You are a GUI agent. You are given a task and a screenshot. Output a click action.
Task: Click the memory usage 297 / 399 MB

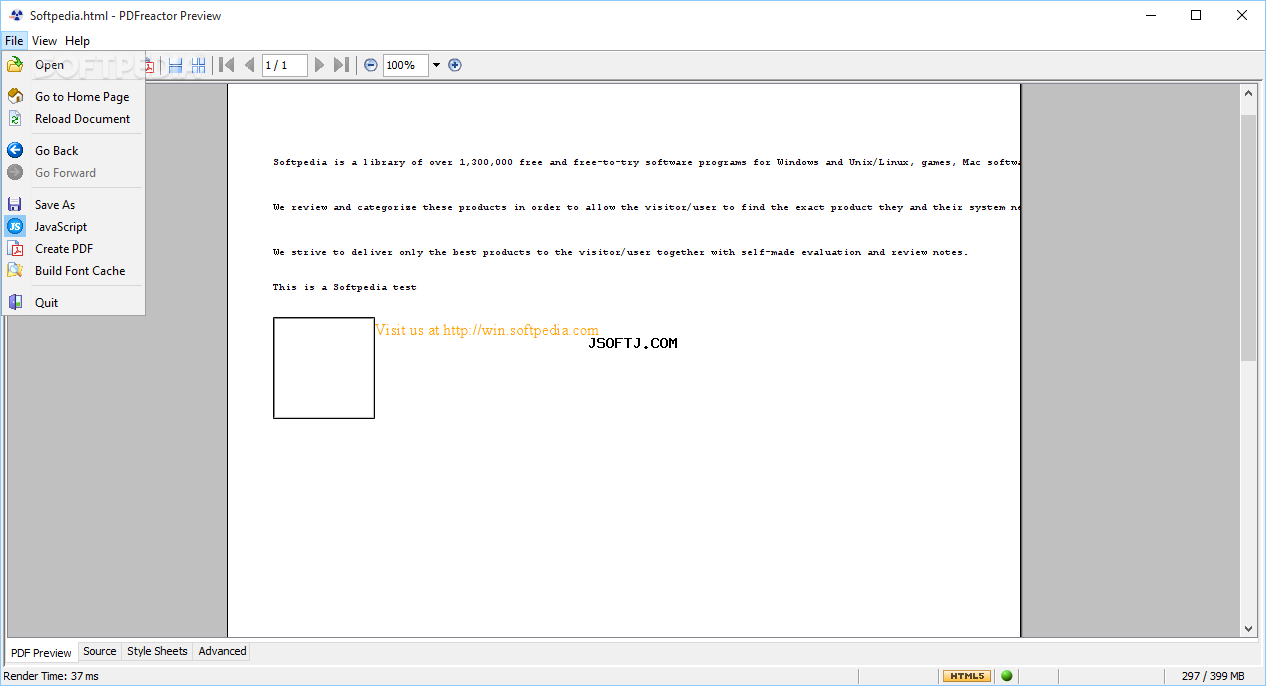[1211, 676]
